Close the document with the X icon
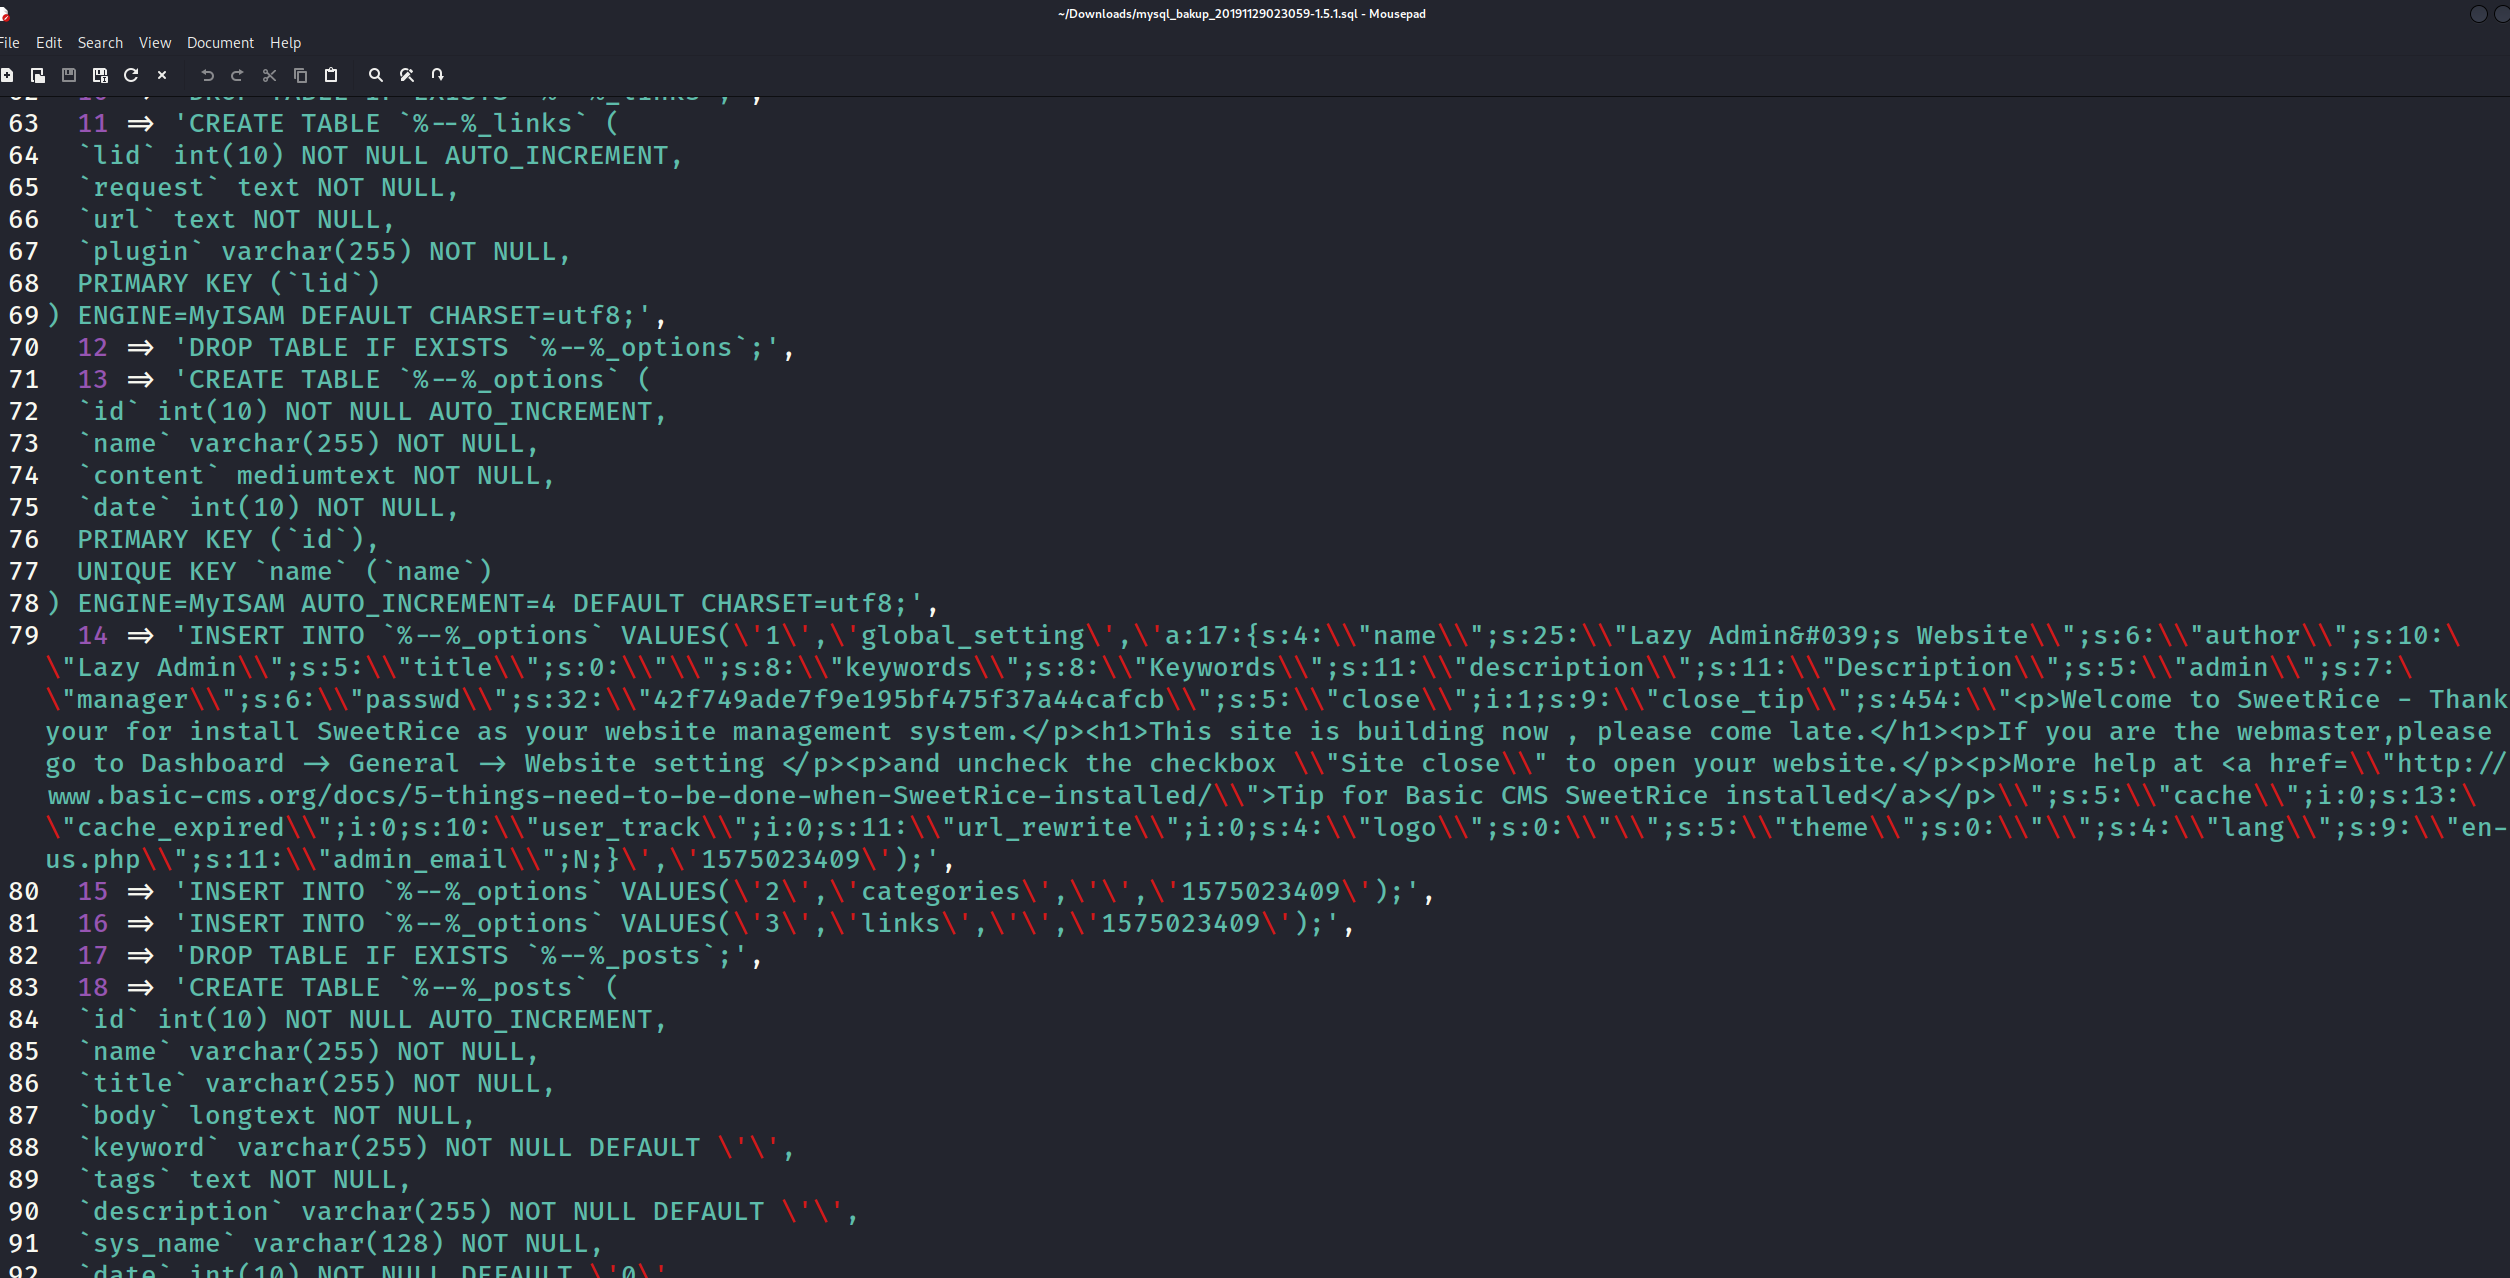This screenshot has width=2510, height=1278. [162, 75]
